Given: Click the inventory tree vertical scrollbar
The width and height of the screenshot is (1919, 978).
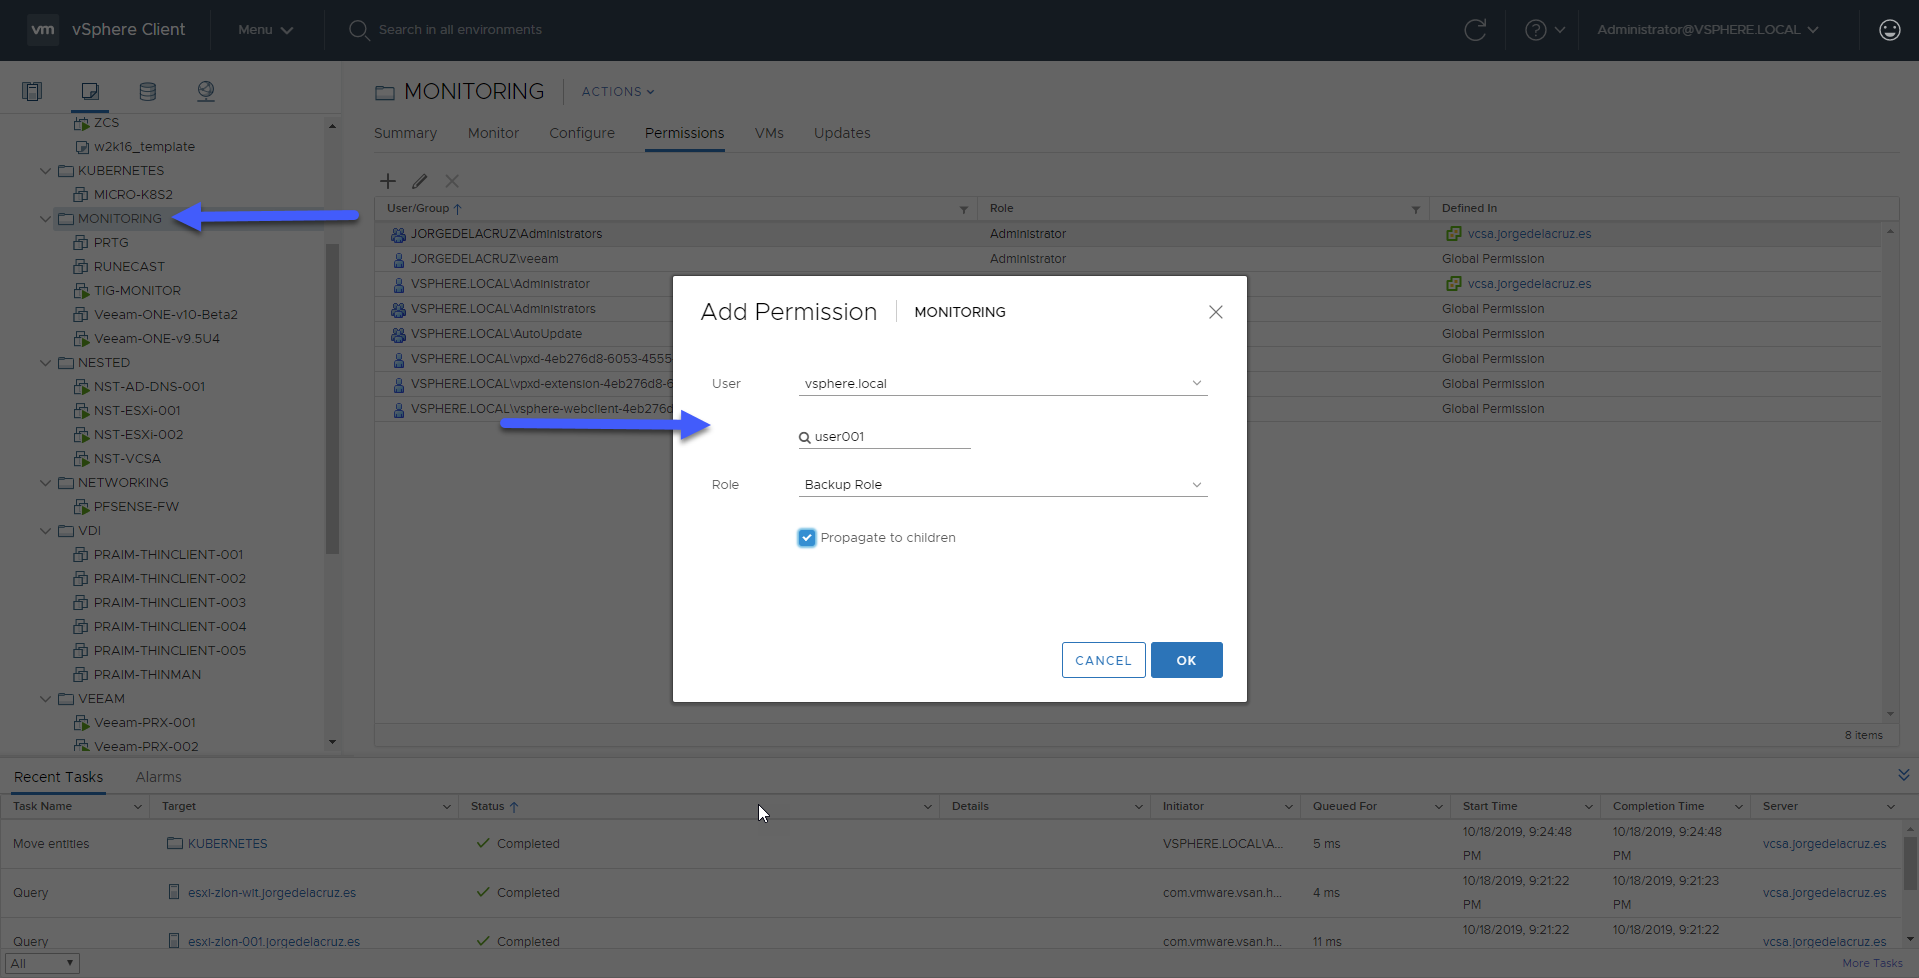Looking at the screenshot, I should 332,397.
